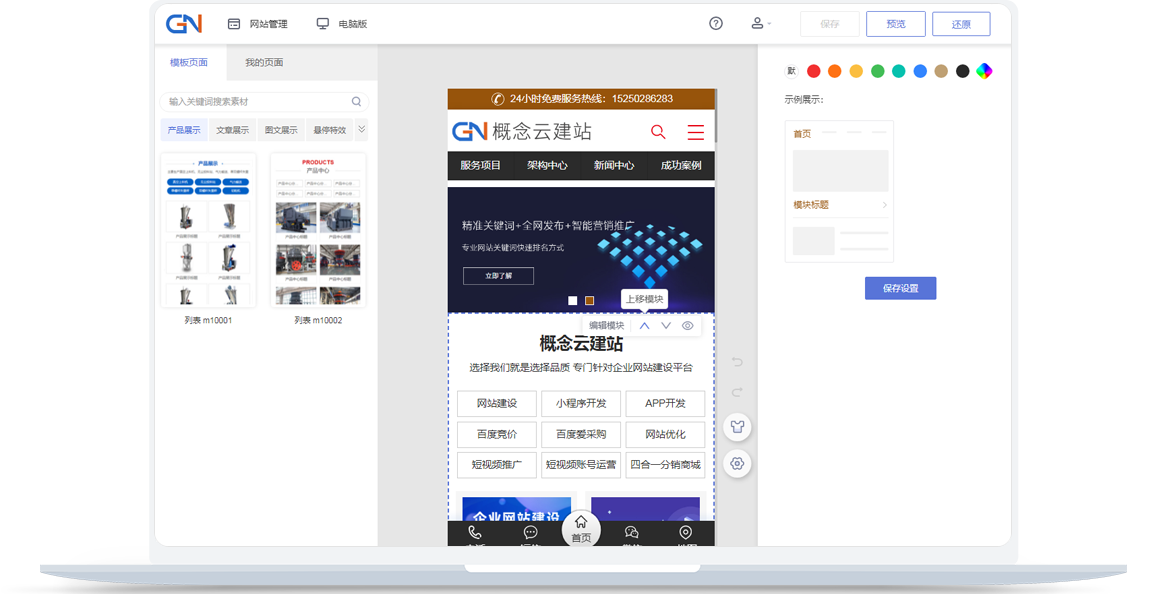Click the home 首页 icon in bottom bar

tap(581, 528)
